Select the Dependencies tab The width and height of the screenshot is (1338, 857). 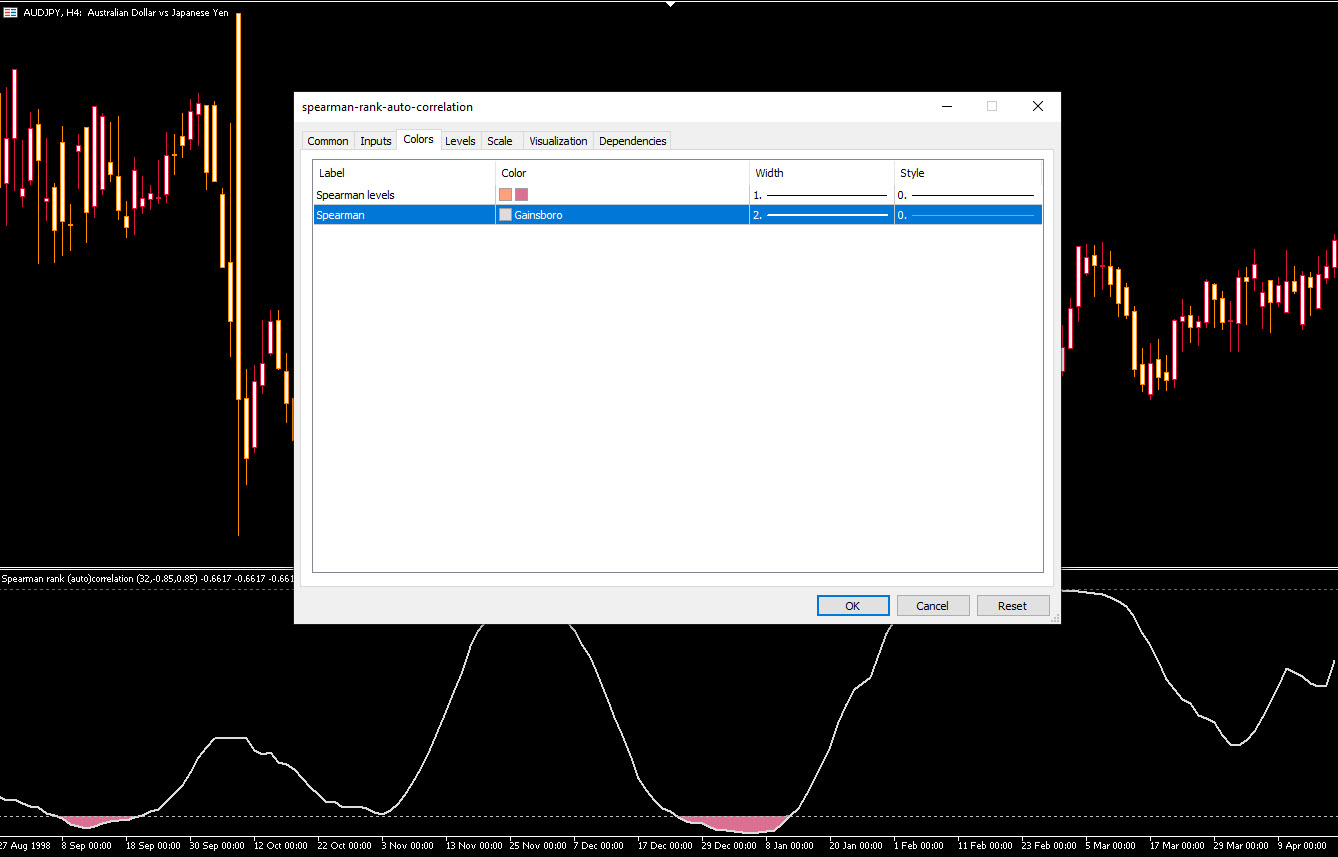point(632,141)
